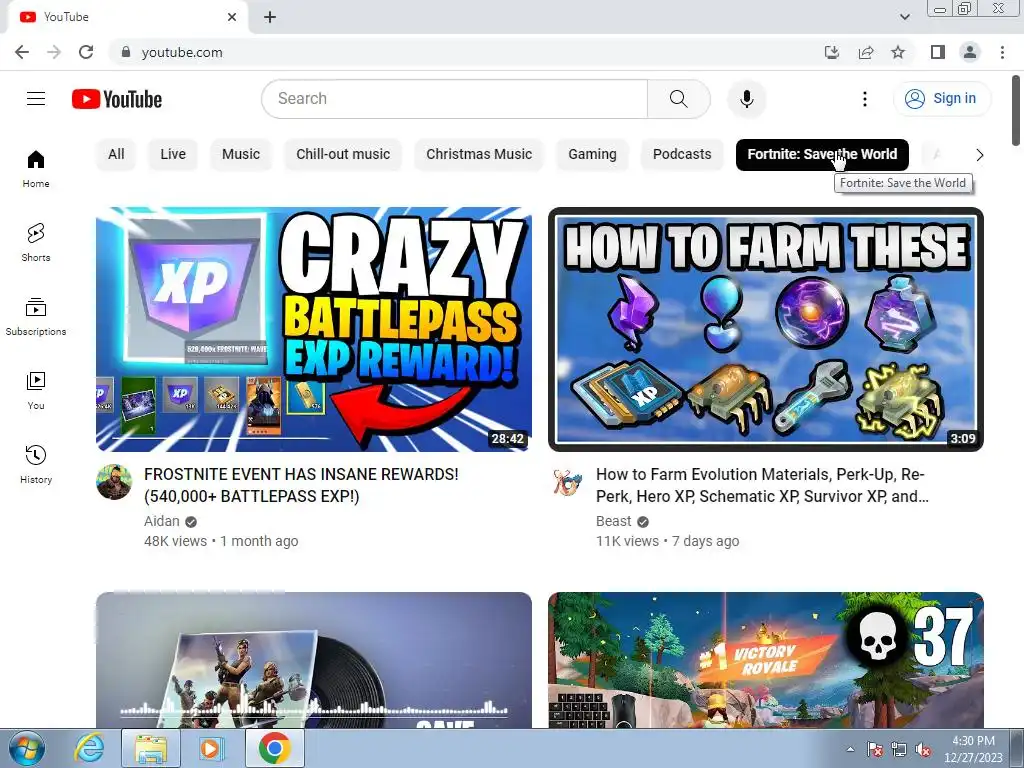
Task: Open FROSTNITE EVENT HAS INSANE REWARDS title
Action: [x=301, y=485]
